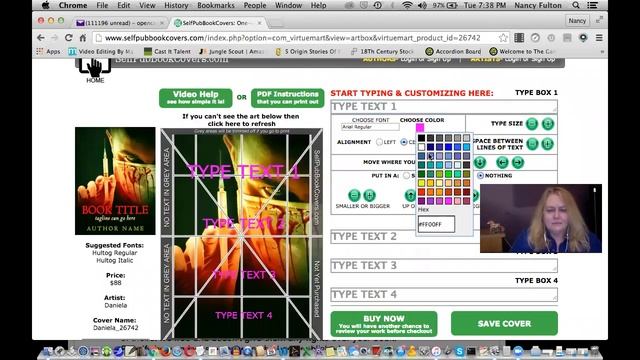Click the Type Text 1 input
The image size is (640, 360).
[444, 107]
